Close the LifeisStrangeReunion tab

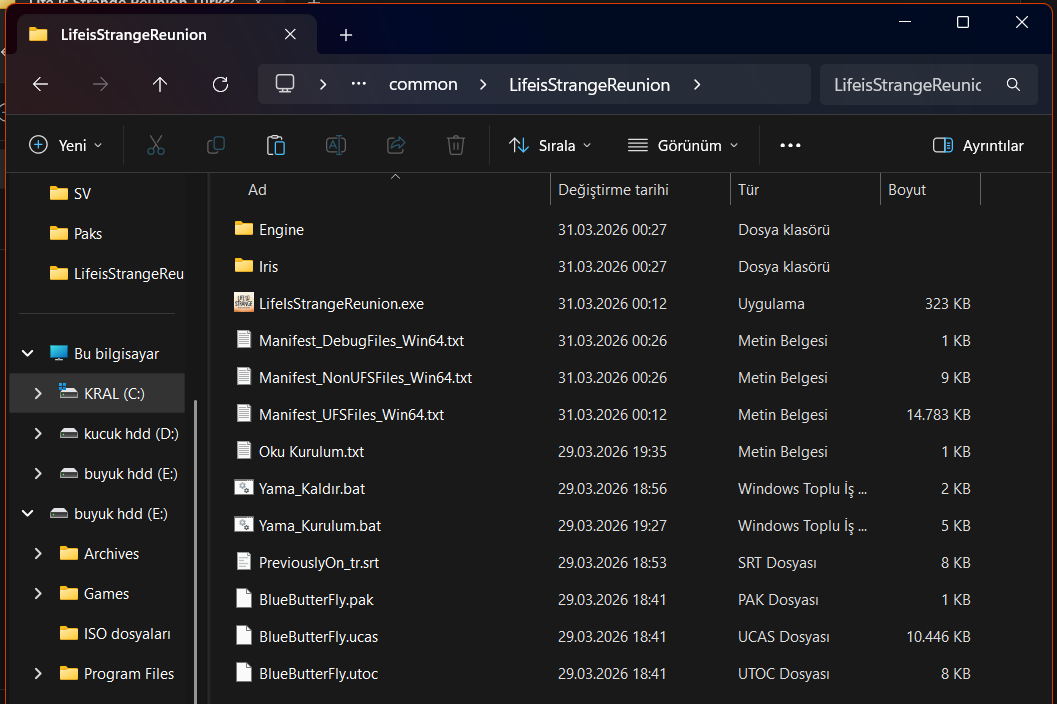pyautogui.click(x=290, y=34)
